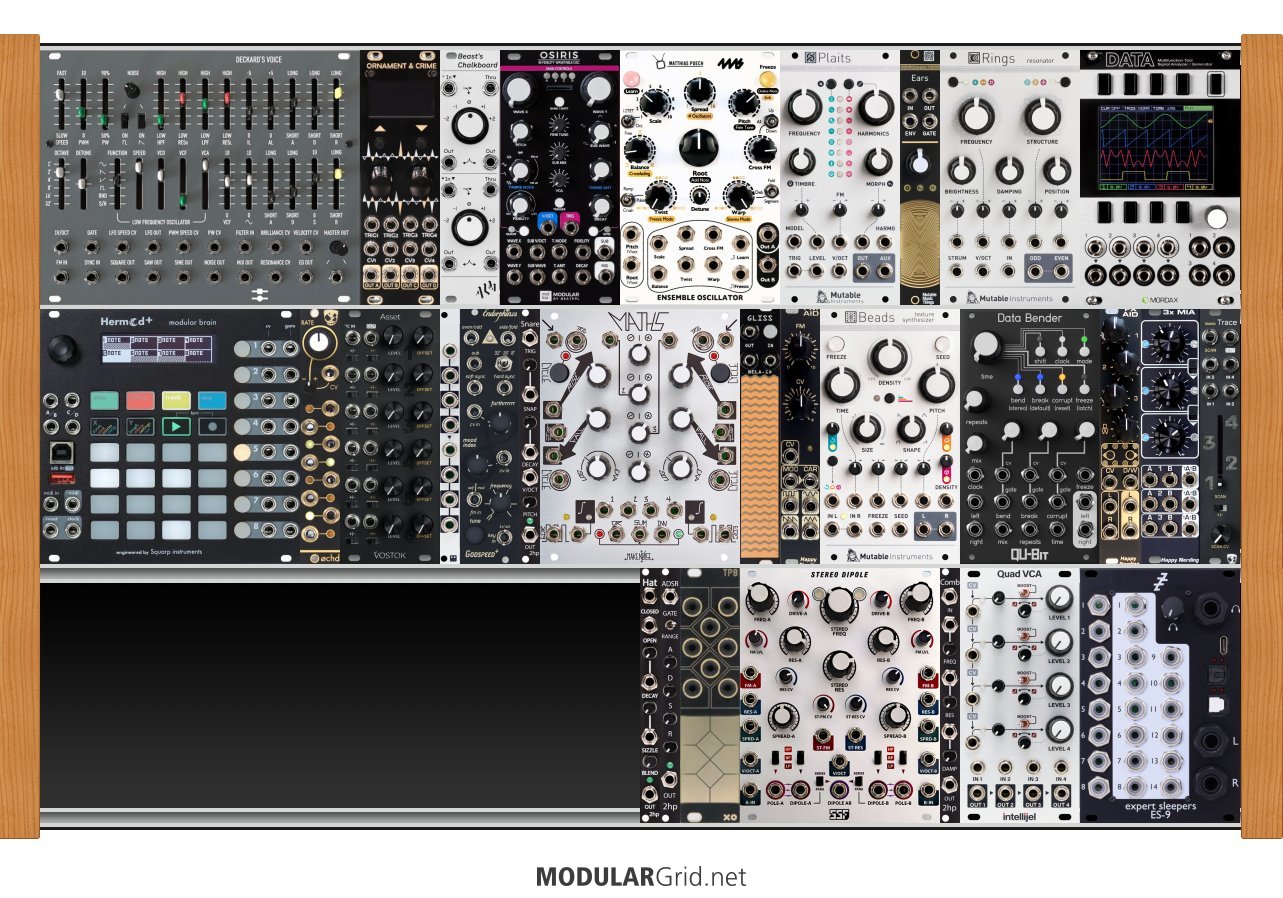This screenshot has width=1283, height=898.
Task: Click the Hermod+ green play button
Action: pos(177,425)
